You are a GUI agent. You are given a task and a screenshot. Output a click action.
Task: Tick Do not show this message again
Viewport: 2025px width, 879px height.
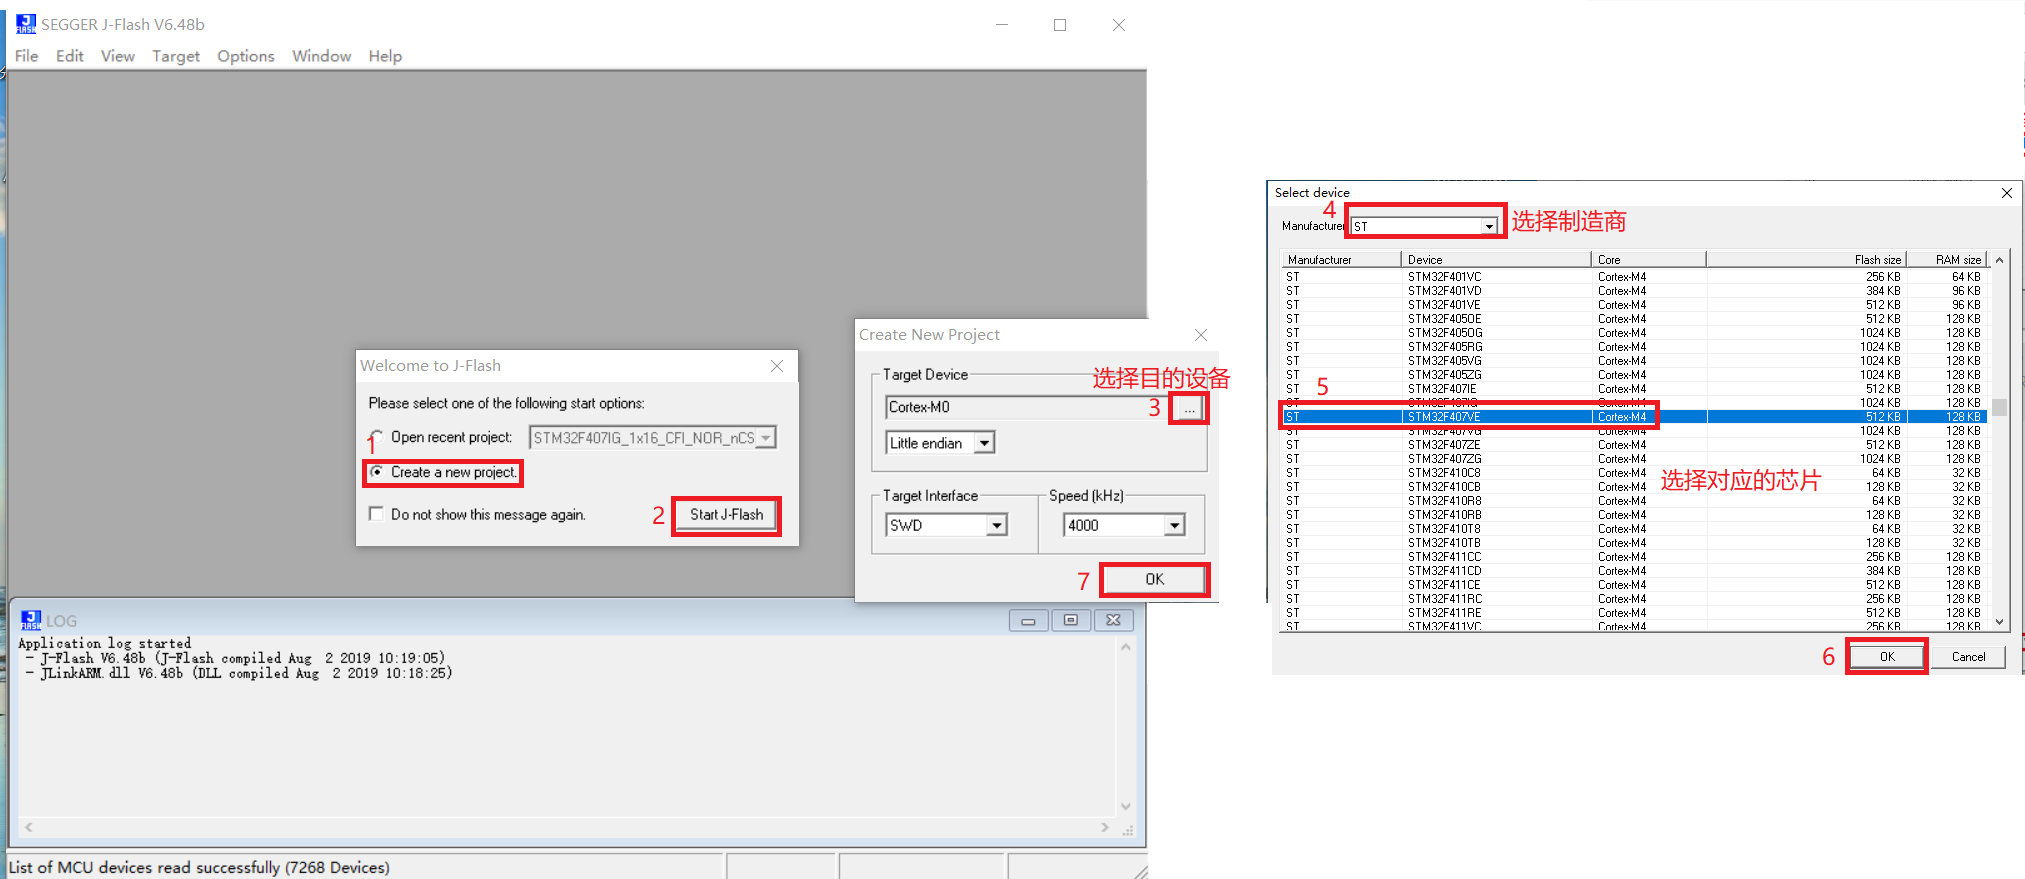pyautogui.click(x=376, y=514)
